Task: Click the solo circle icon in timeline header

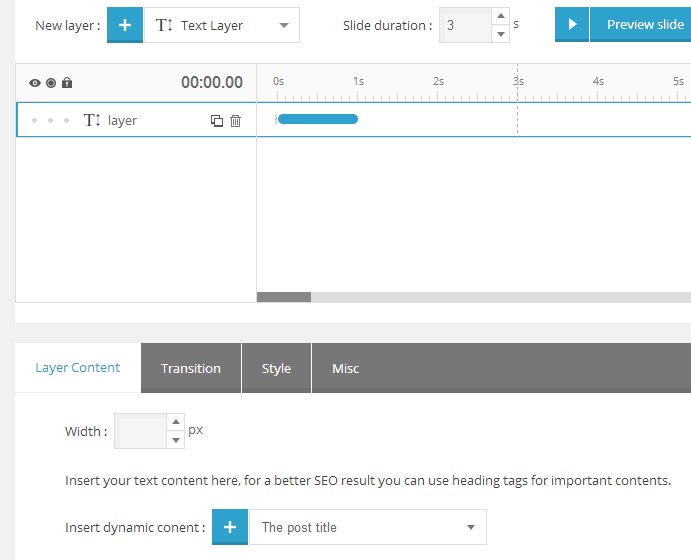Action: point(51,83)
